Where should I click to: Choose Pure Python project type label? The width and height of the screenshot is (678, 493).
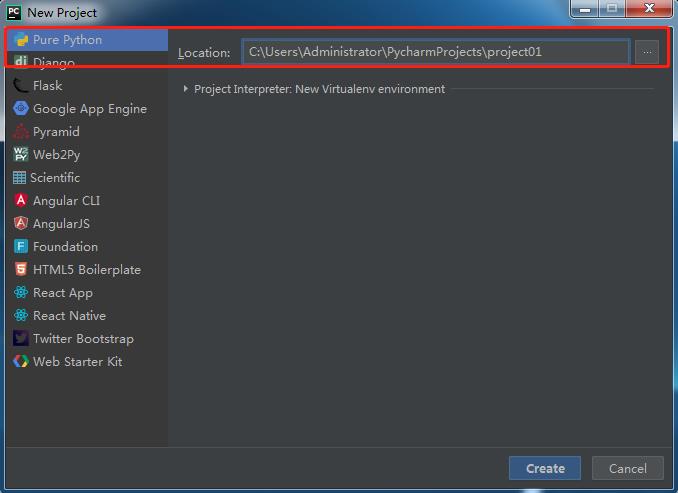coord(67,40)
